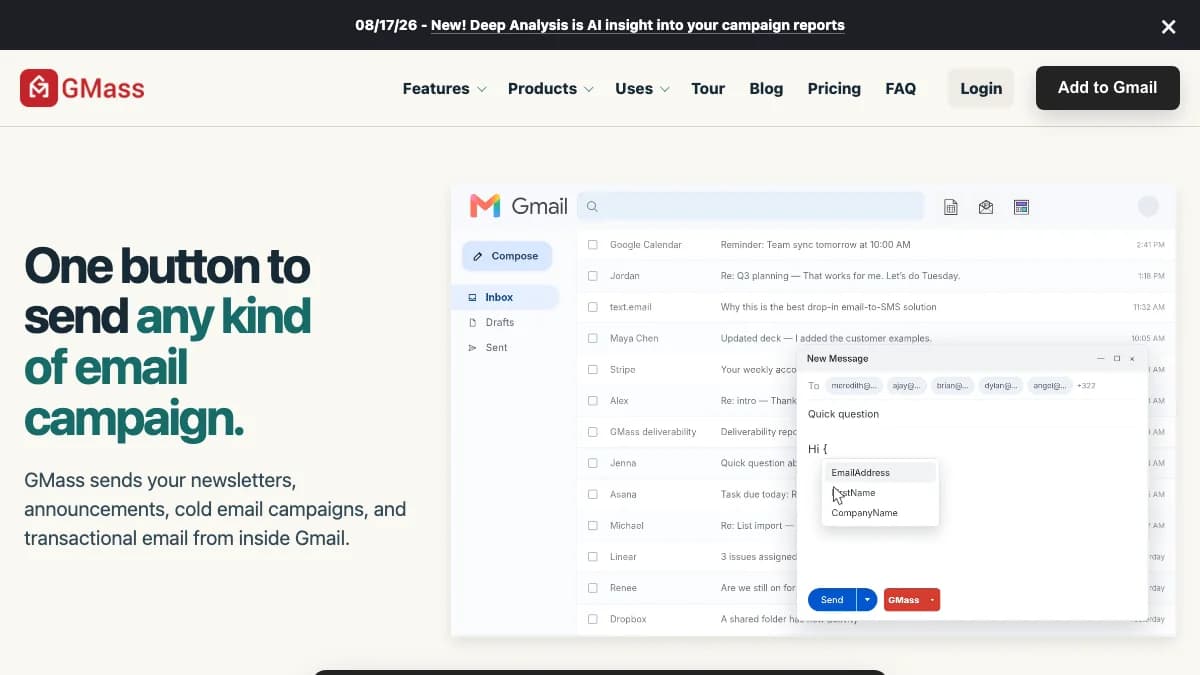Image resolution: width=1200 pixels, height=675 pixels.
Task: Click the blue Send button
Action: click(x=832, y=600)
